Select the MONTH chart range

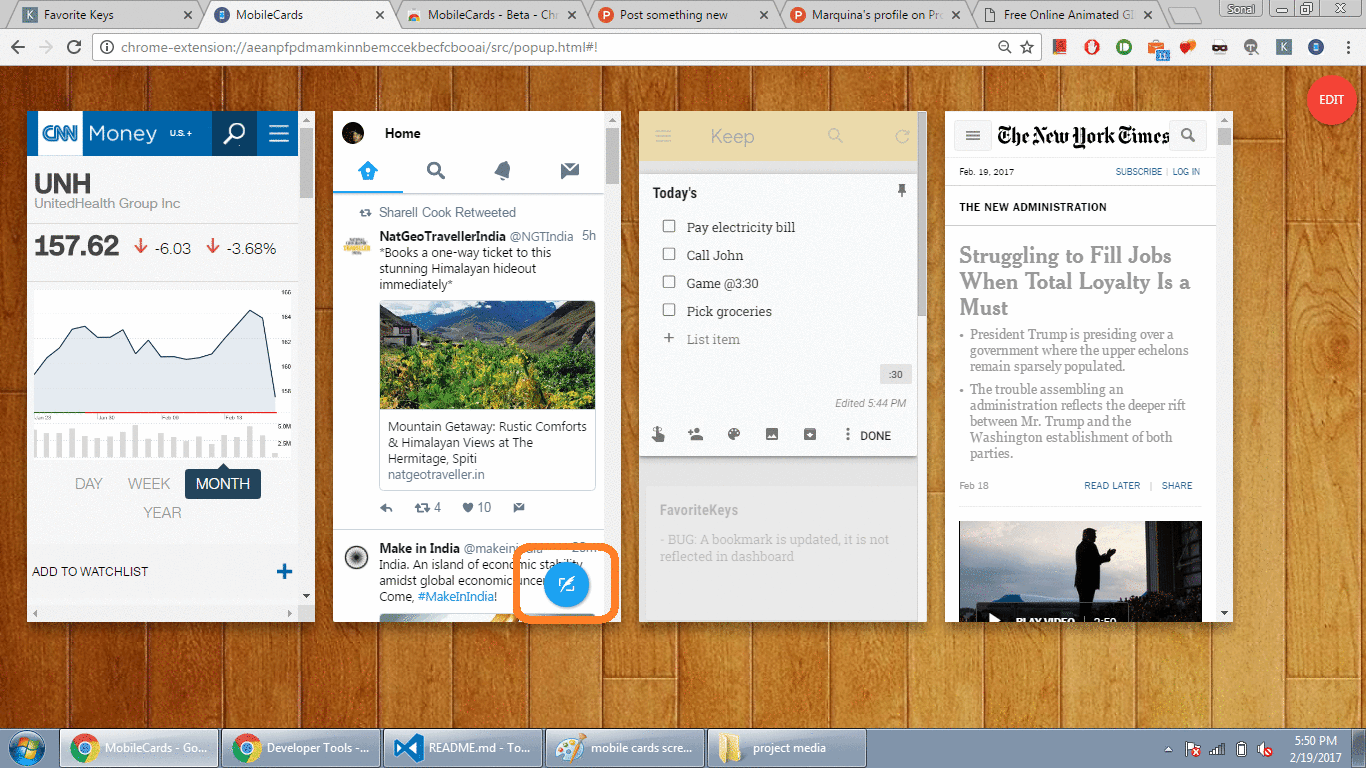[223, 484]
